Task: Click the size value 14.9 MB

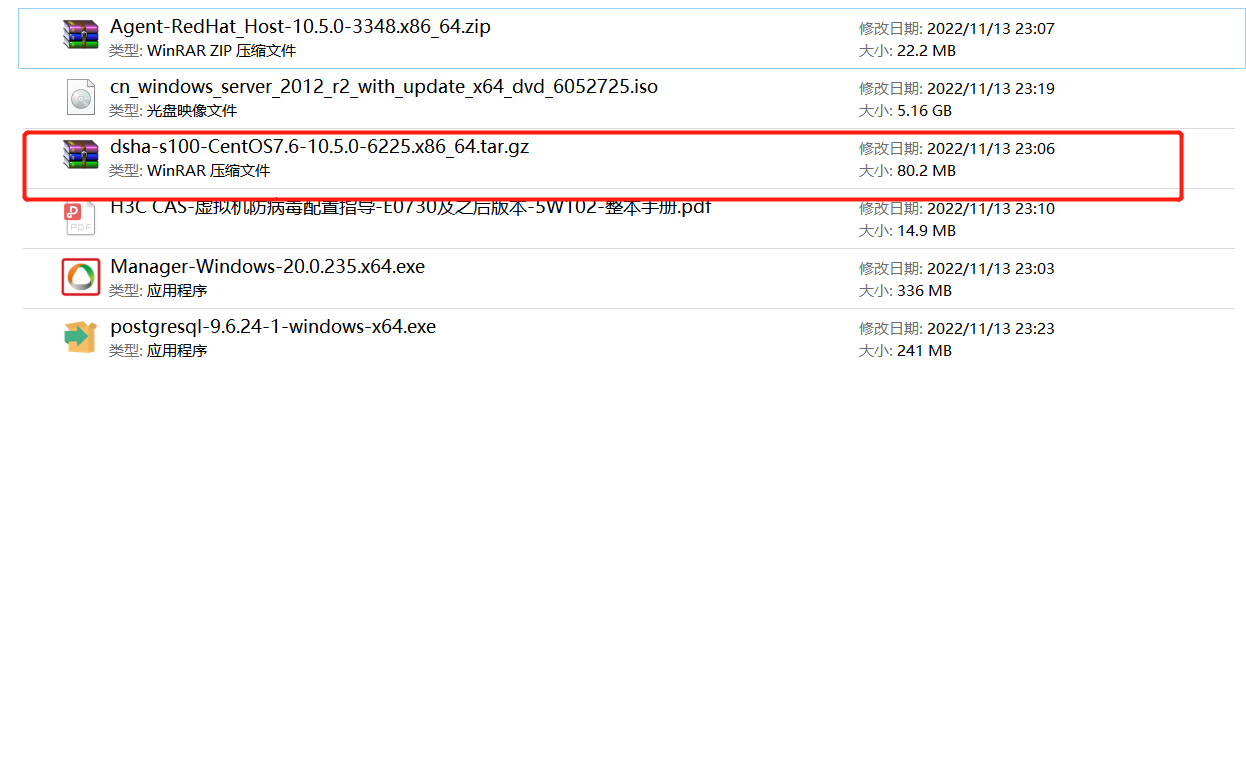Action: tap(926, 231)
